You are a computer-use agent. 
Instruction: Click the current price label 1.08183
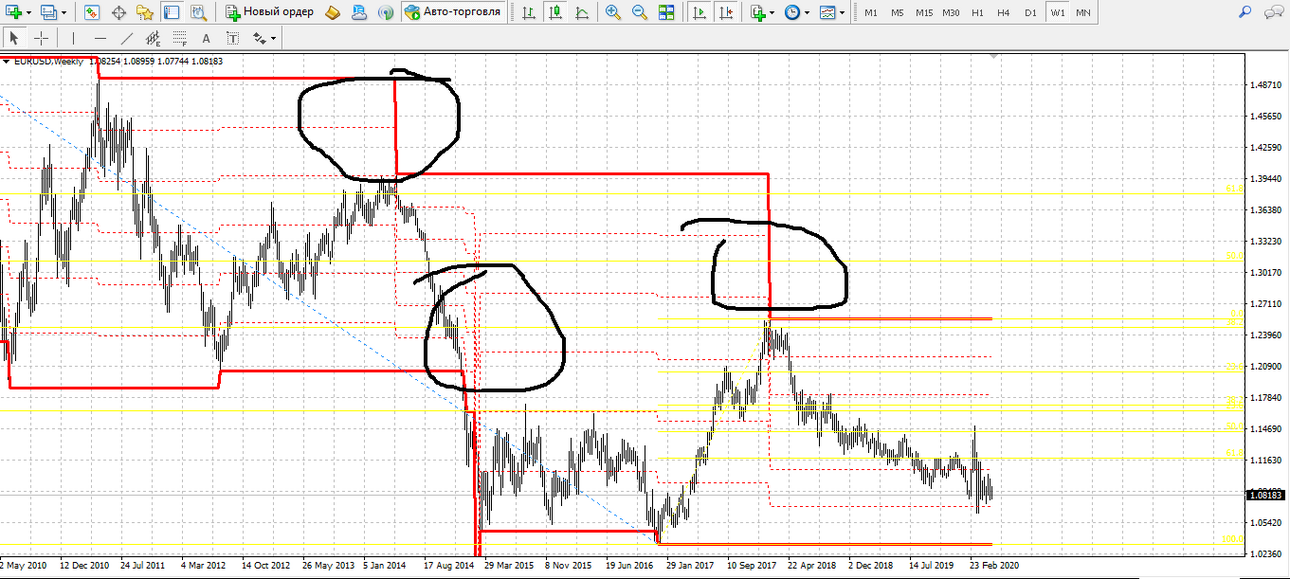tap(1266, 495)
